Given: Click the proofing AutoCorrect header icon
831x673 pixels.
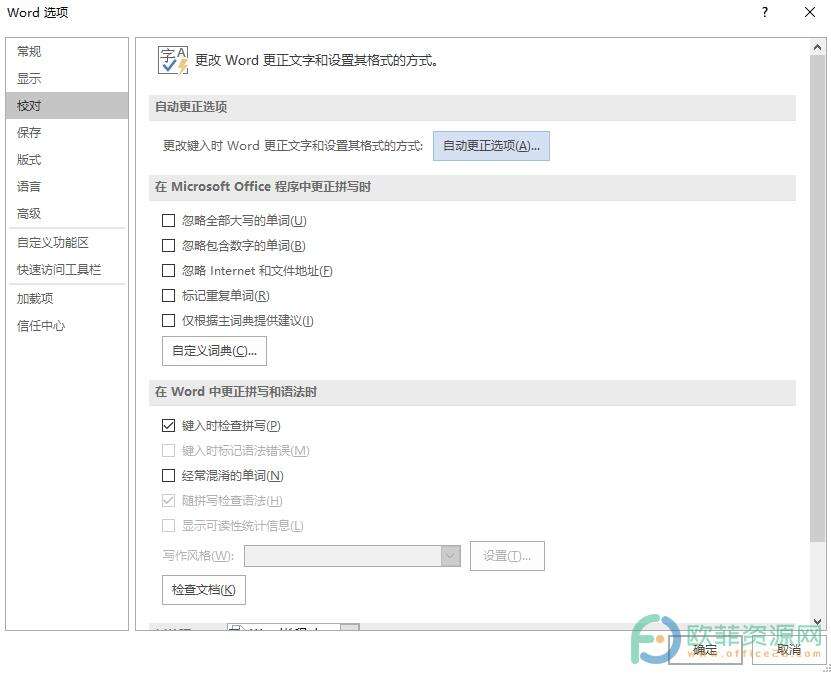Looking at the screenshot, I should [173, 60].
